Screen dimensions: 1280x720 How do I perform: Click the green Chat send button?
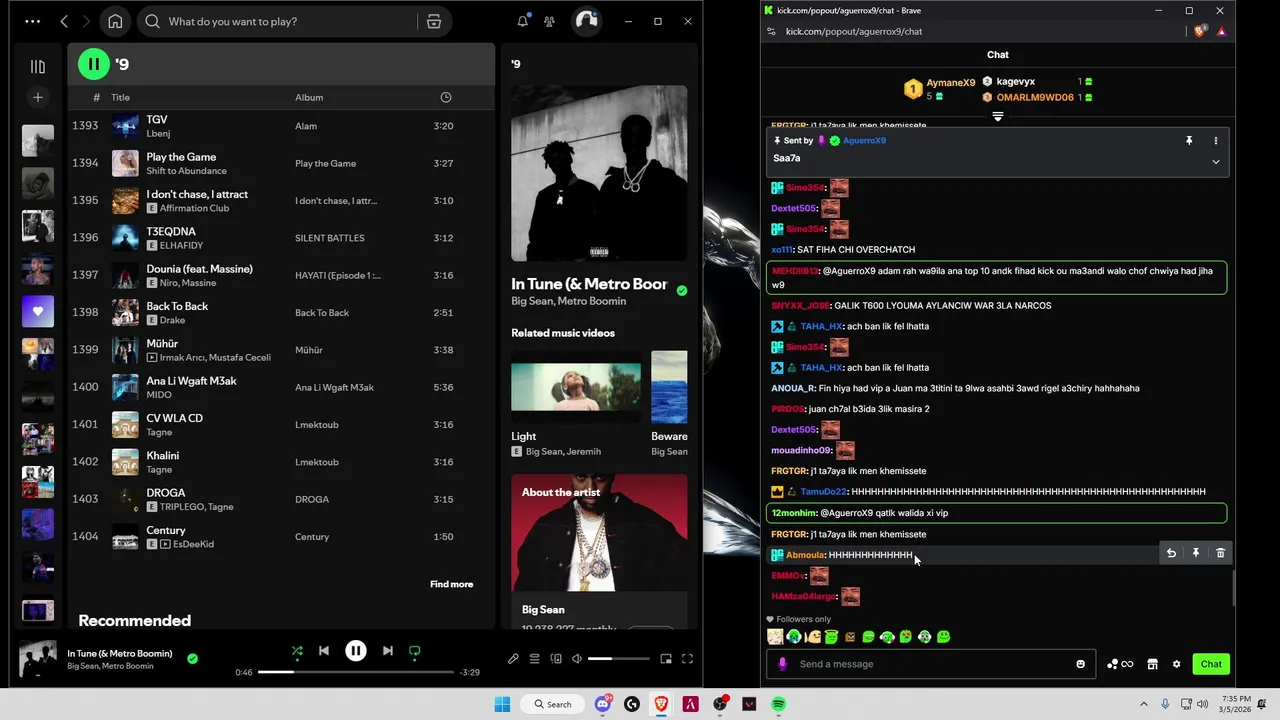(x=1211, y=664)
